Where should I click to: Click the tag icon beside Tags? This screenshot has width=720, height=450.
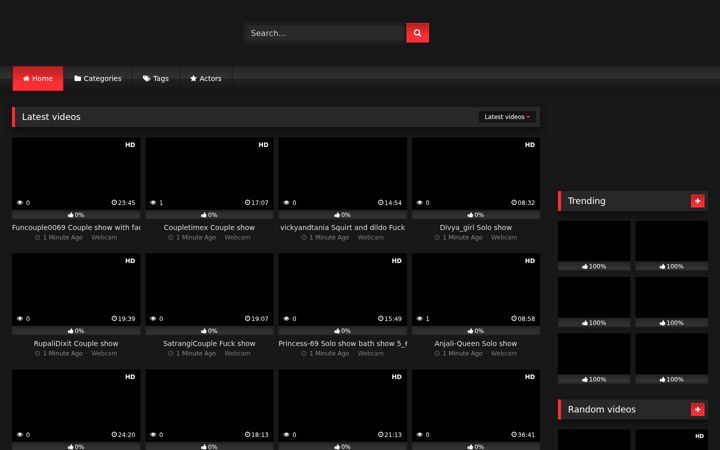point(146,79)
